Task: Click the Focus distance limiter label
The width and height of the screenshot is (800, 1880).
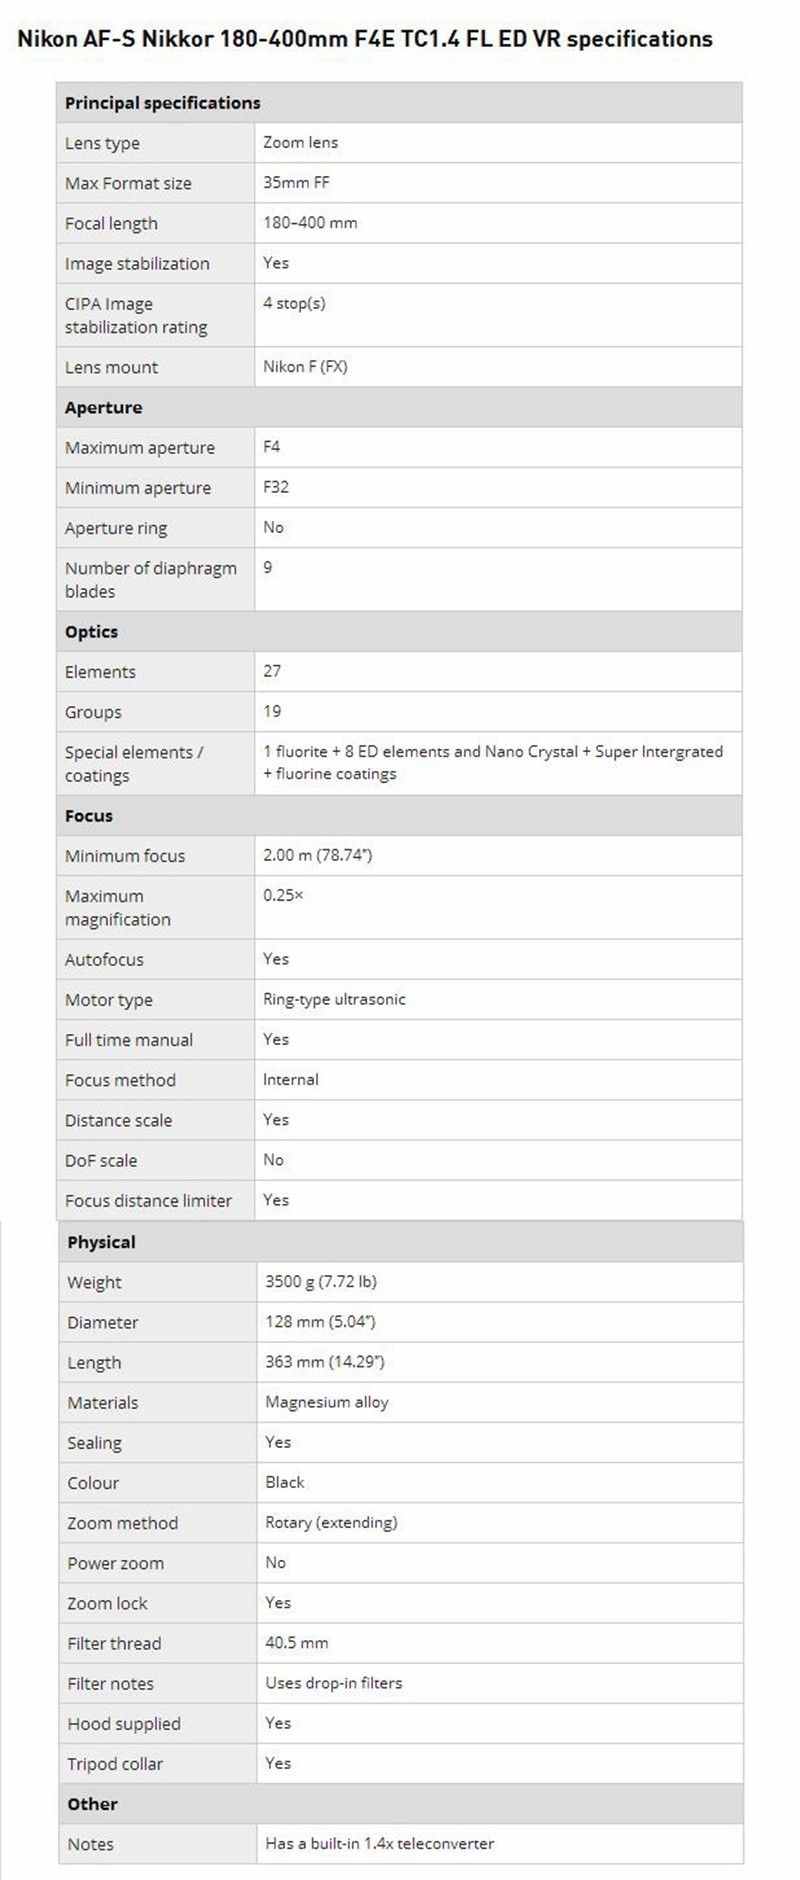Action: (x=148, y=1200)
